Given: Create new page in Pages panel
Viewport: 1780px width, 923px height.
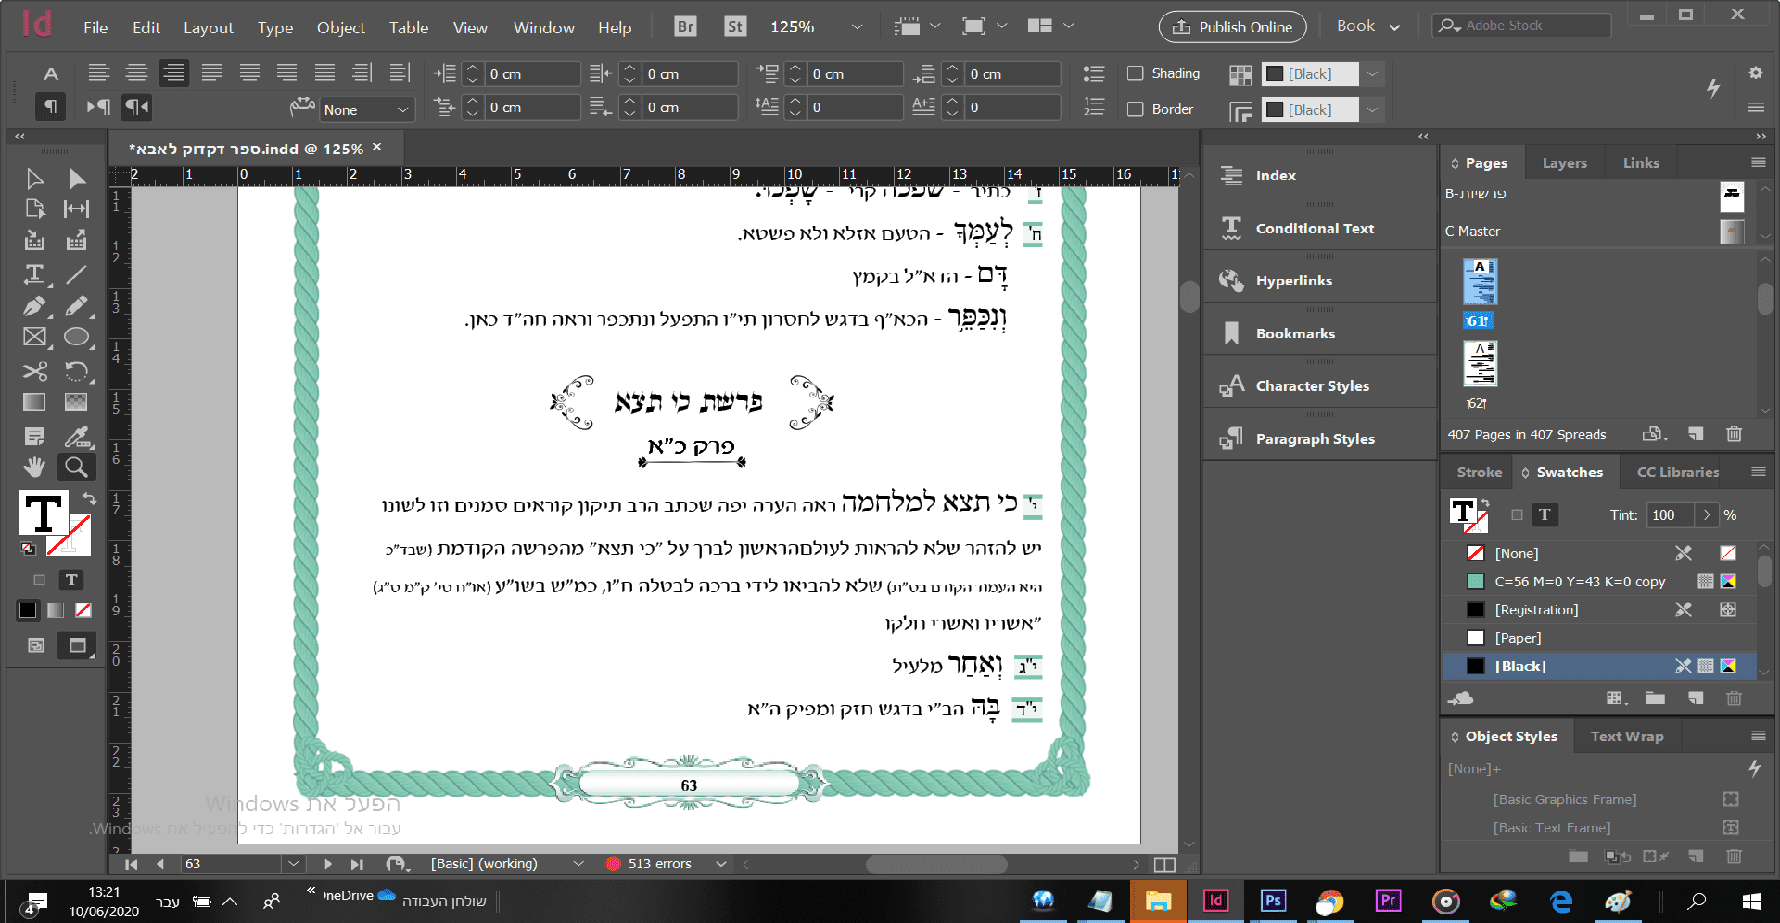Looking at the screenshot, I should click(x=1695, y=433).
